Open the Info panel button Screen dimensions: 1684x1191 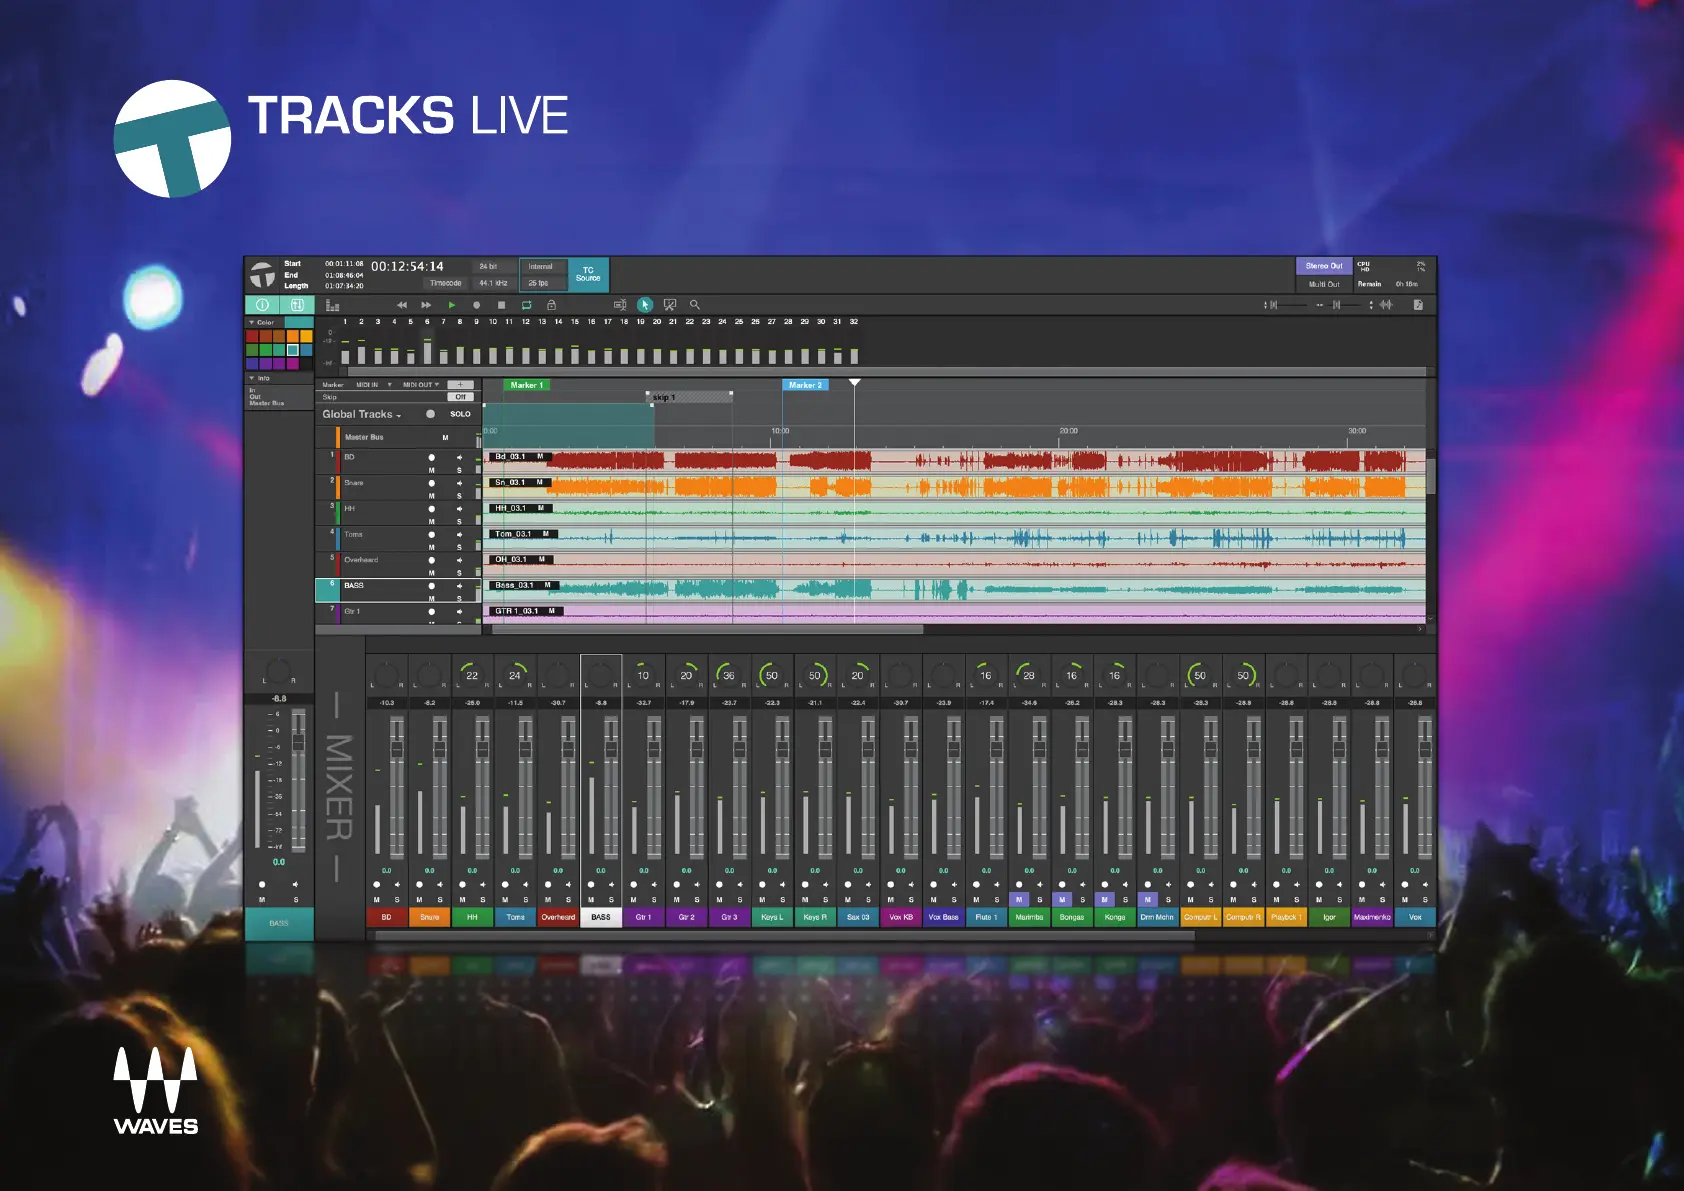tap(262, 305)
